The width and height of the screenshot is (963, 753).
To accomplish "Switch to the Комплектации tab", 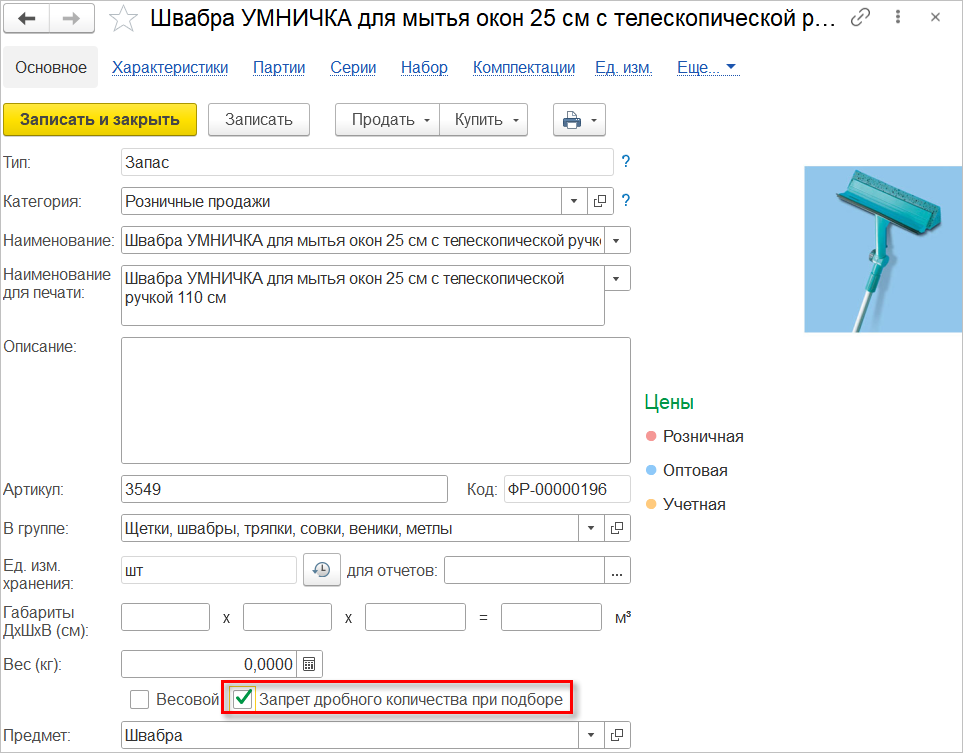I will pos(524,68).
